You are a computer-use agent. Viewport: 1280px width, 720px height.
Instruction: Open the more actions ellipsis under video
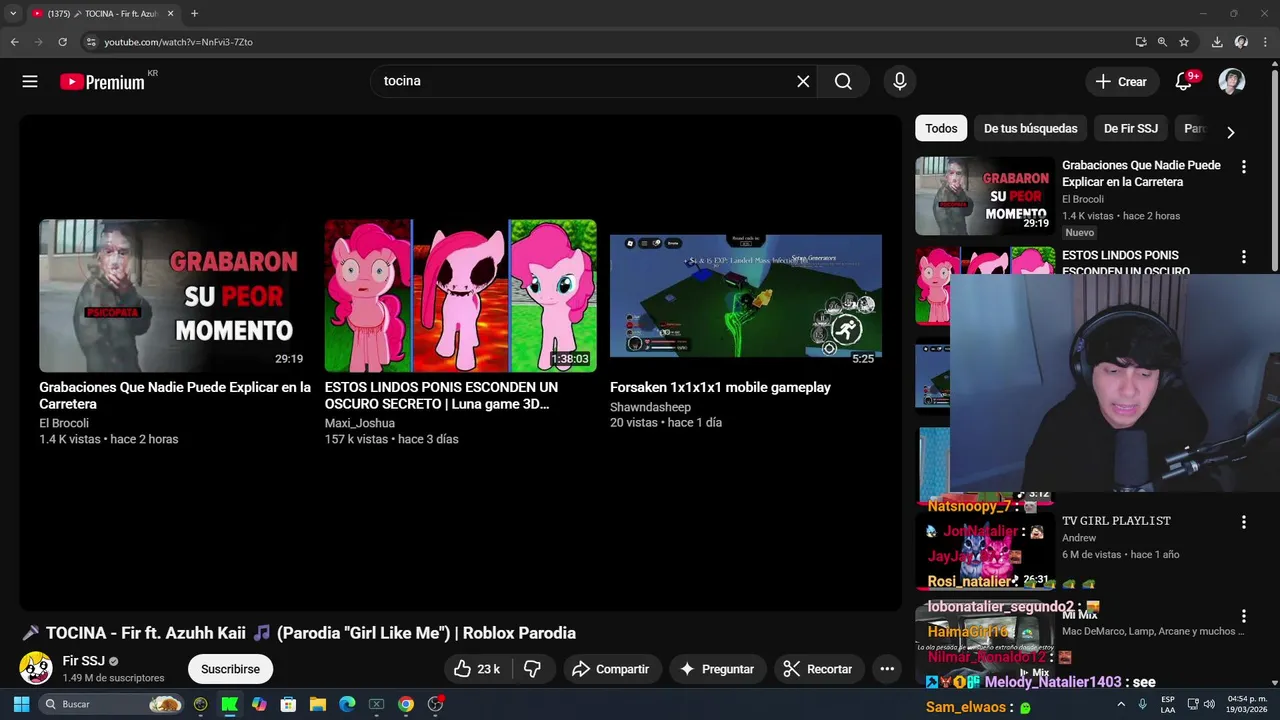(887, 669)
